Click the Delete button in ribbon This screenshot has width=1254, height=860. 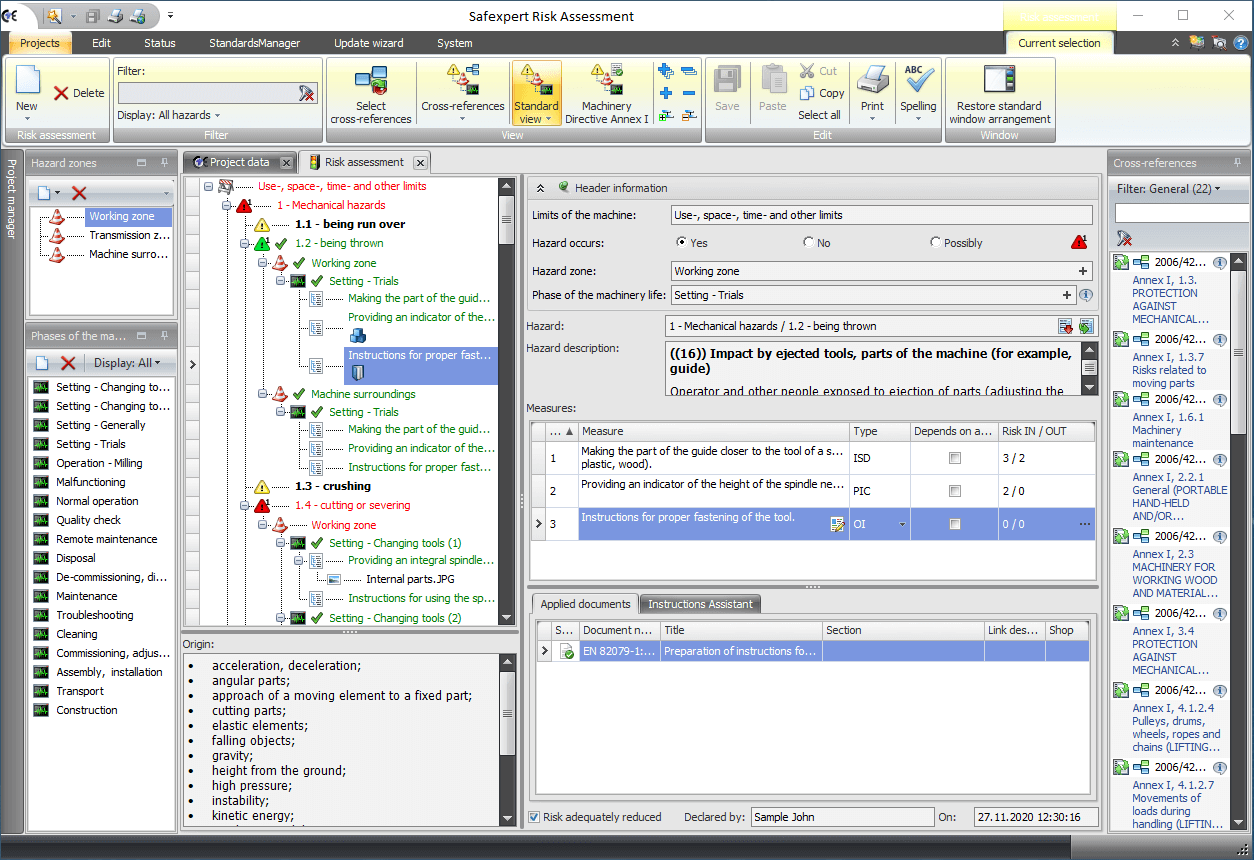pos(79,93)
